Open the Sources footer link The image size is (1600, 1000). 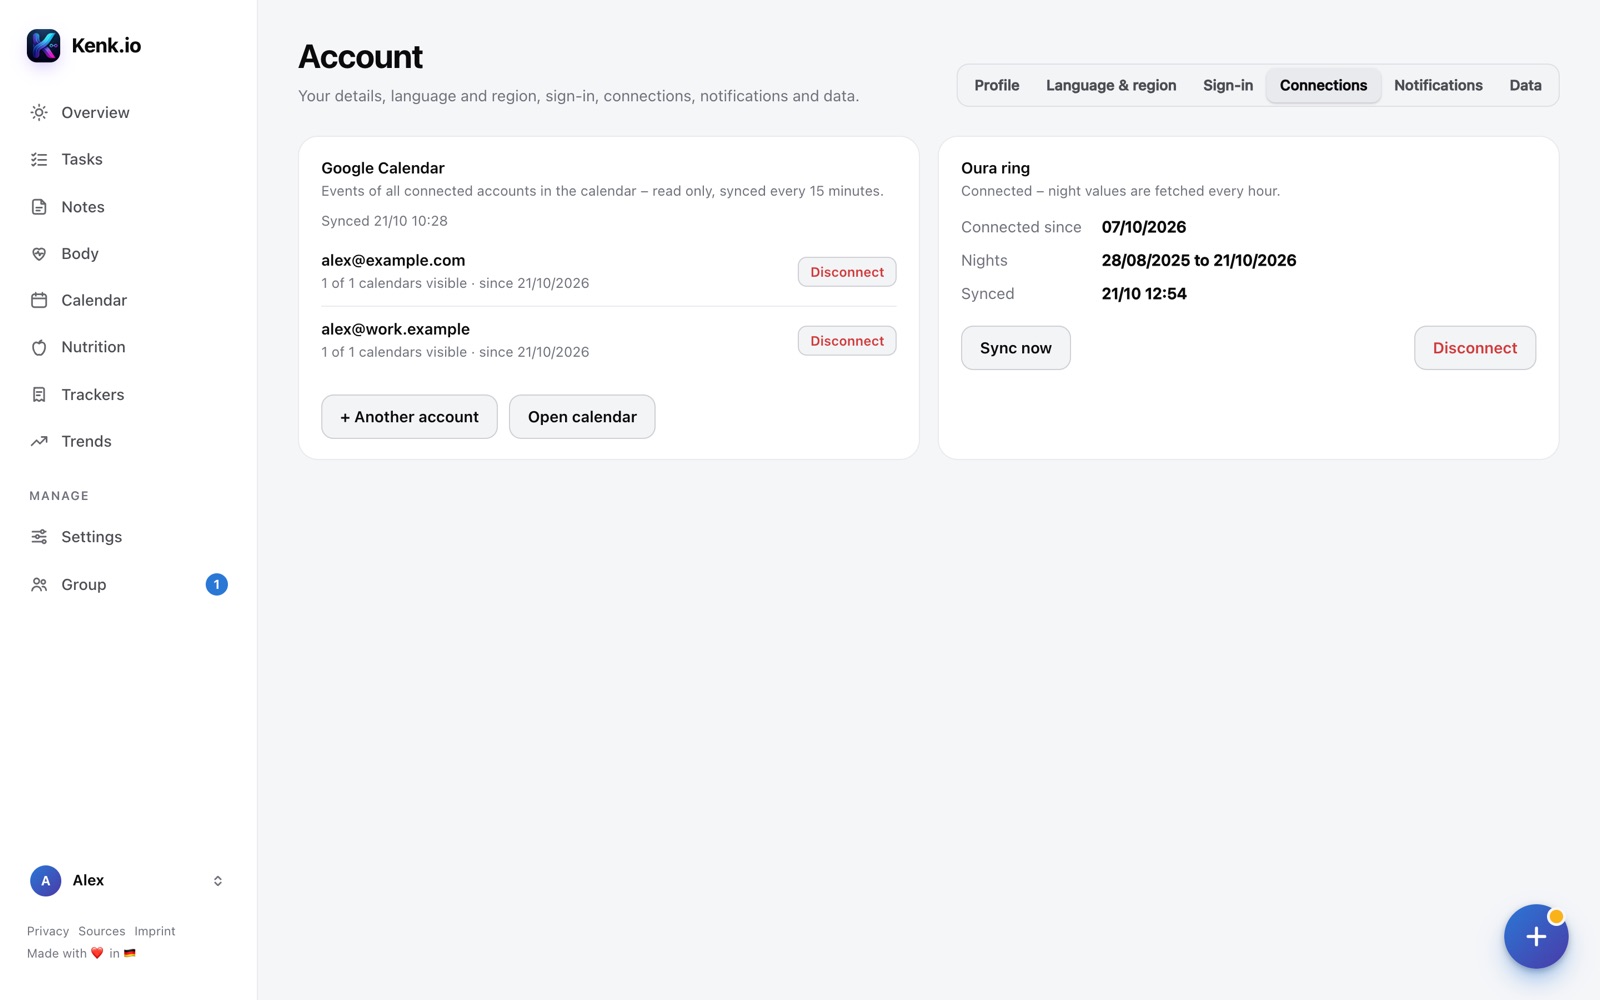pyautogui.click(x=102, y=931)
